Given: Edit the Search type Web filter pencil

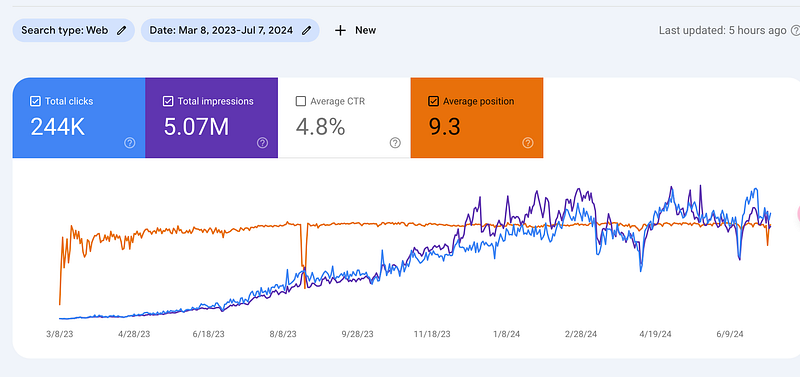Looking at the screenshot, I should pyautogui.click(x=121, y=31).
